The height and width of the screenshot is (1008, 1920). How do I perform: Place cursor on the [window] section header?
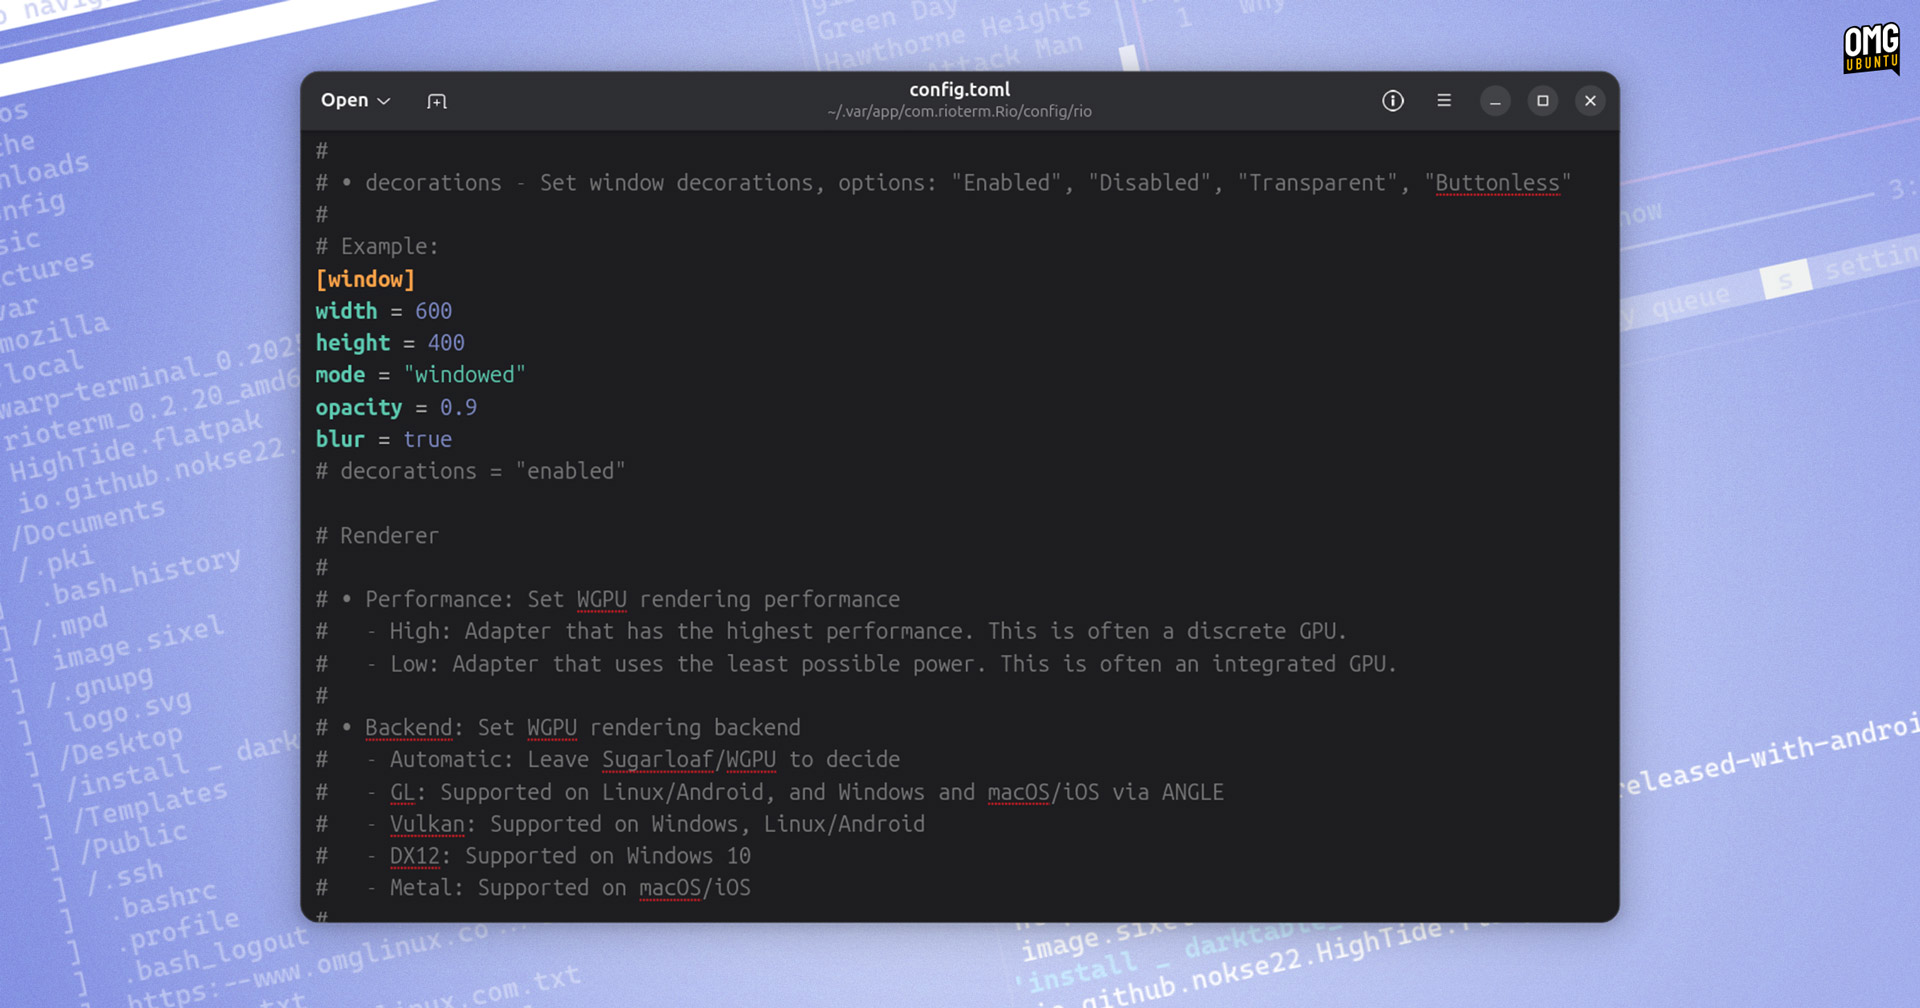click(365, 279)
